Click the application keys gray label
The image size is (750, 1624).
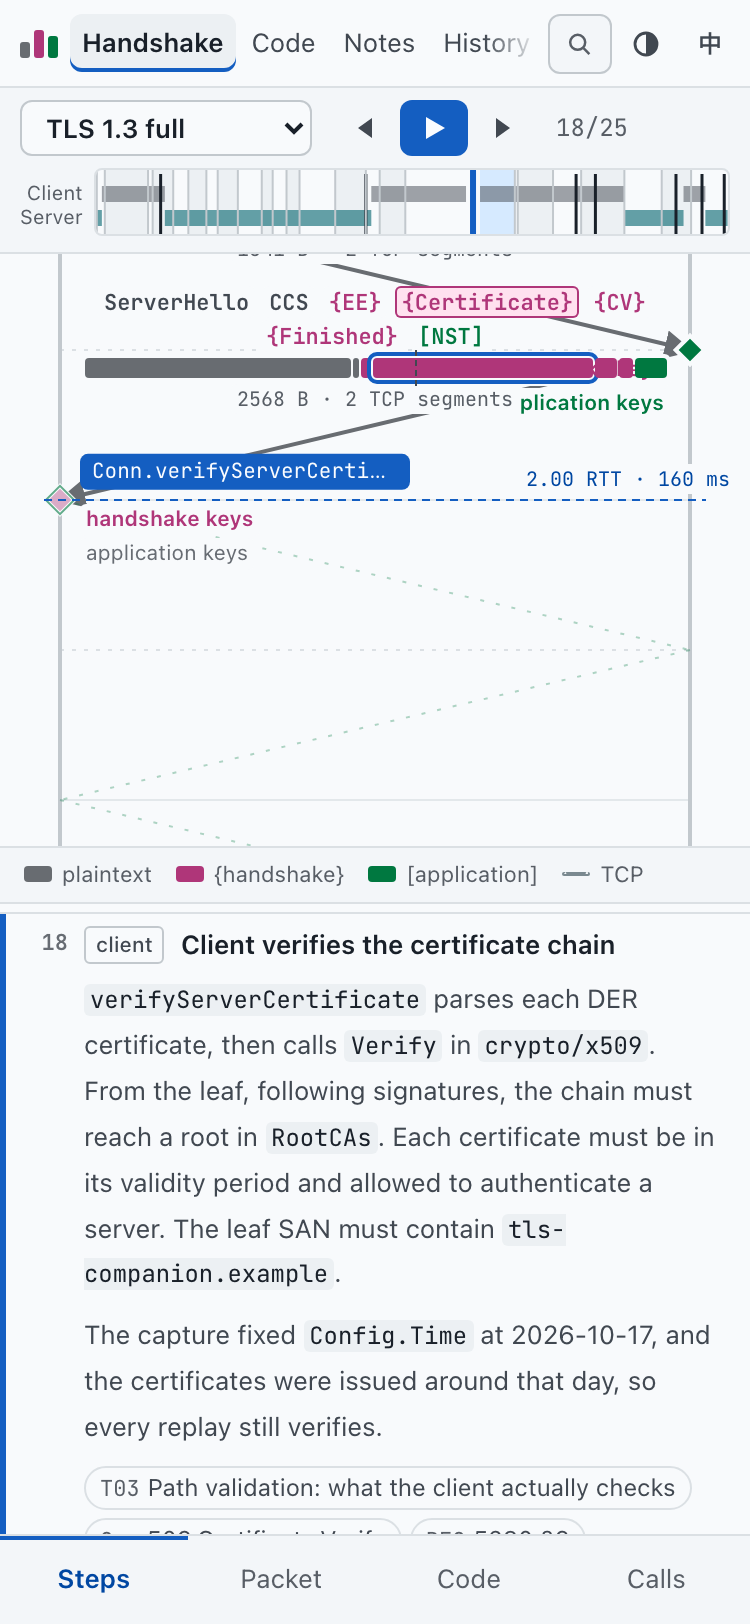point(167,553)
